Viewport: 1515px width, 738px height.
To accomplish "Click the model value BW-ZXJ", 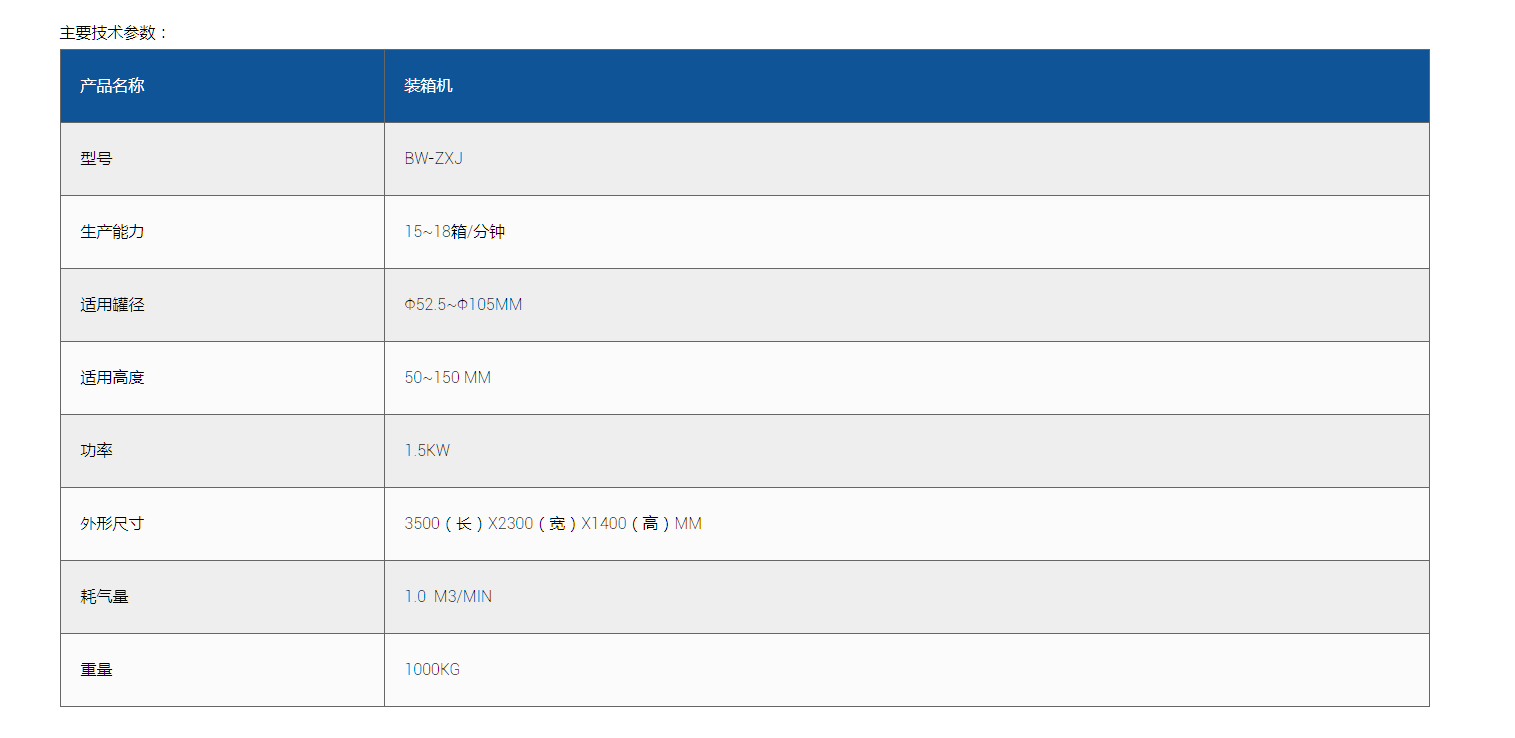I will coord(433,159).
